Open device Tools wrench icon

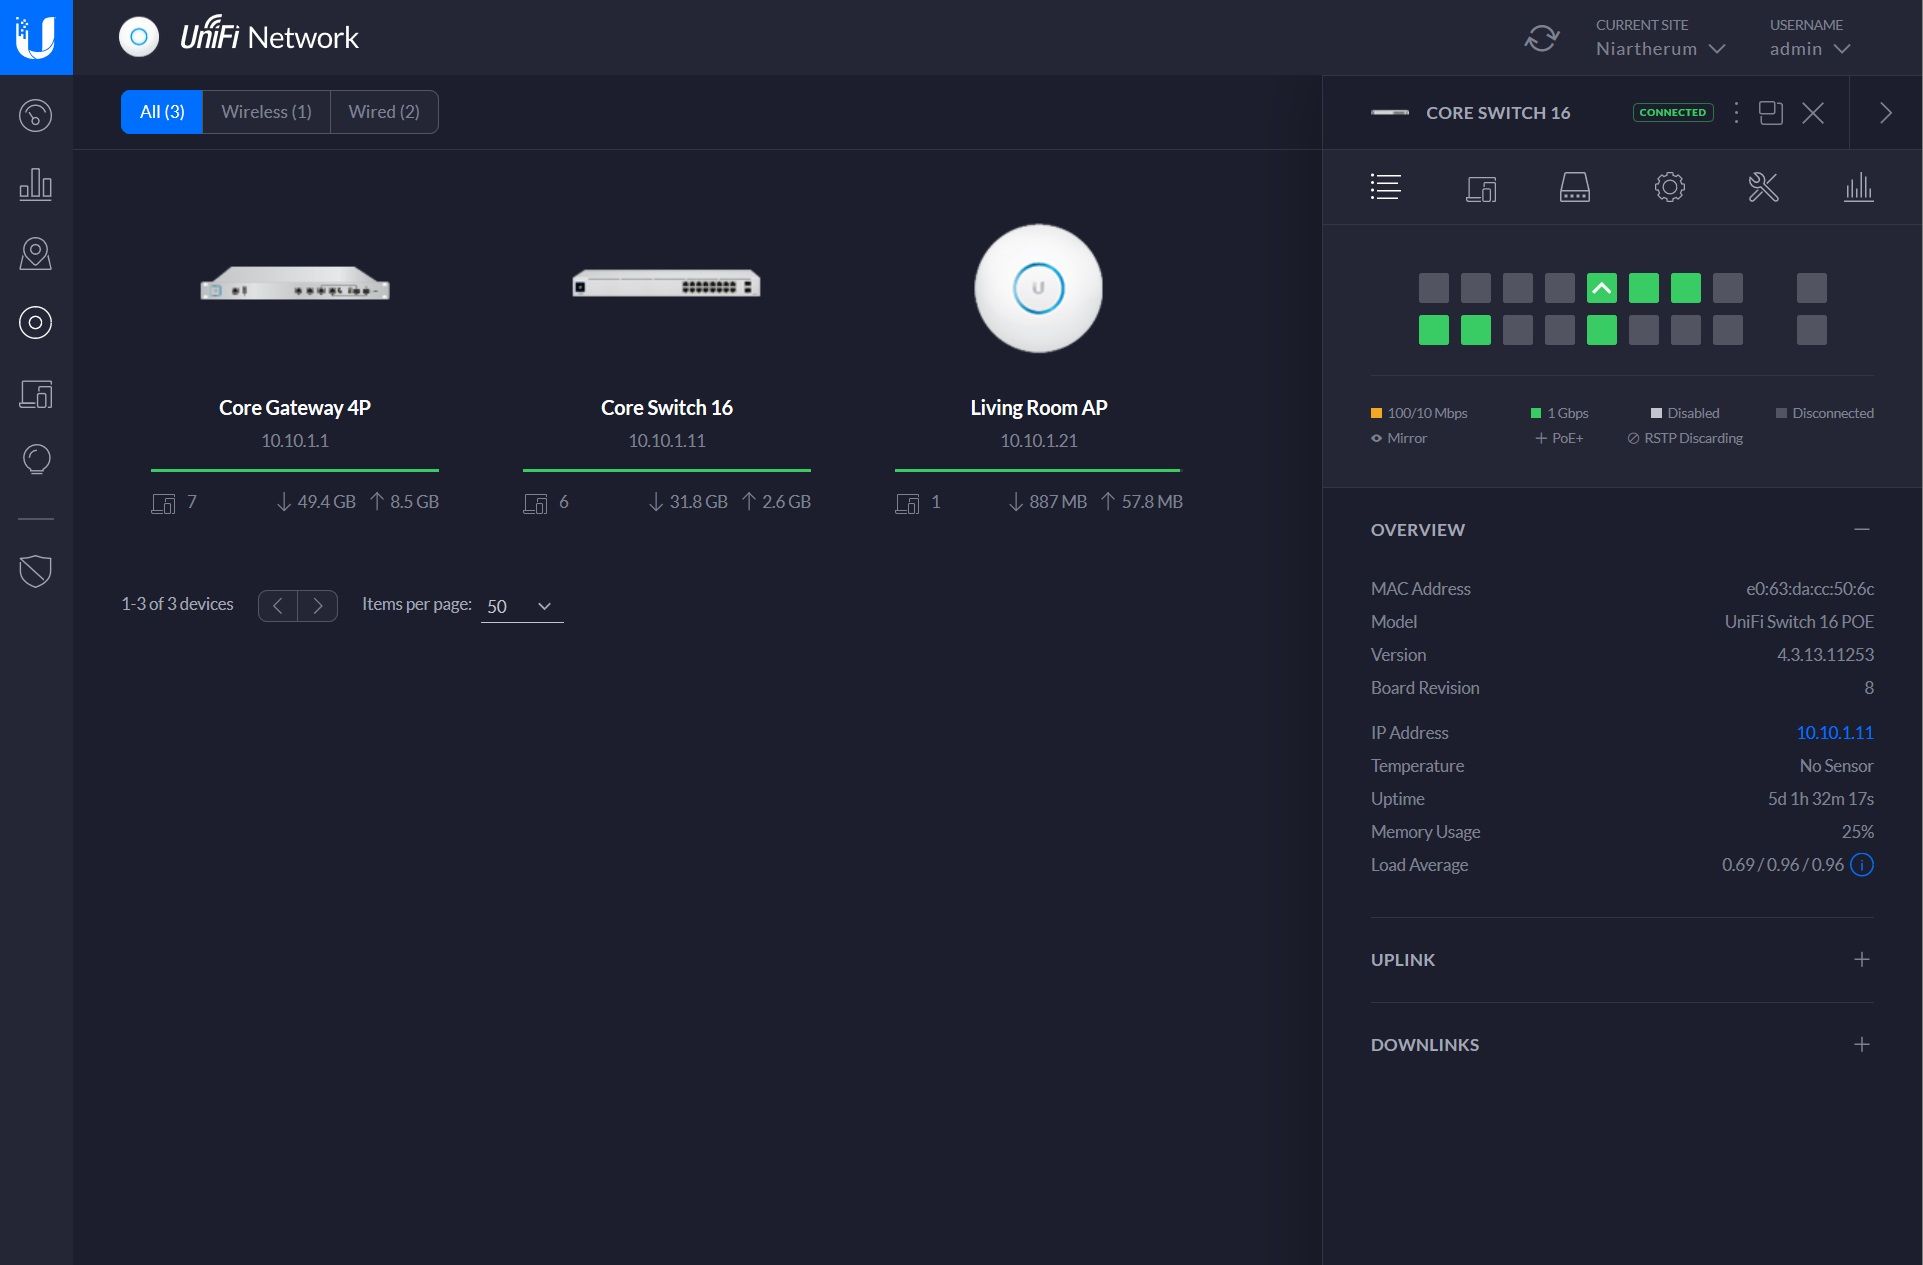[1763, 187]
